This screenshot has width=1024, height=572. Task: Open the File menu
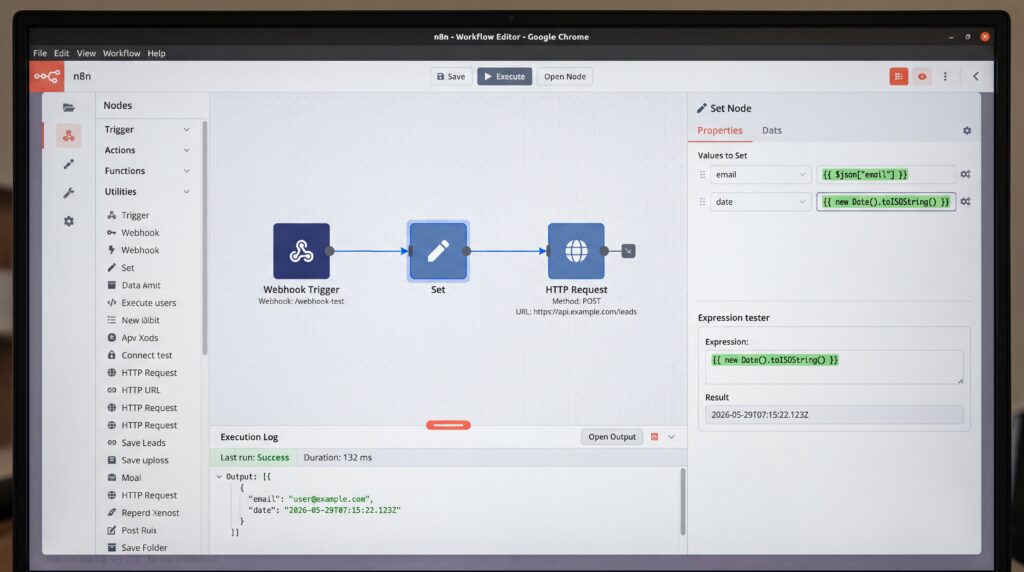(x=40, y=53)
